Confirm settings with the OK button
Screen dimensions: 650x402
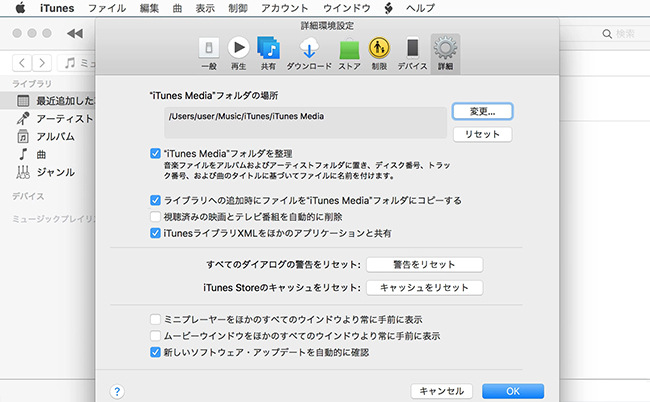coord(513,391)
